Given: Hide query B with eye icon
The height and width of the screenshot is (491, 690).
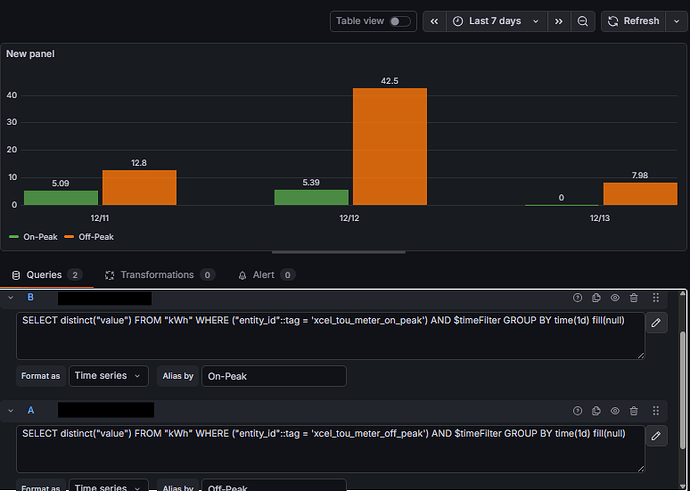Looking at the screenshot, I should click(615, 298).
